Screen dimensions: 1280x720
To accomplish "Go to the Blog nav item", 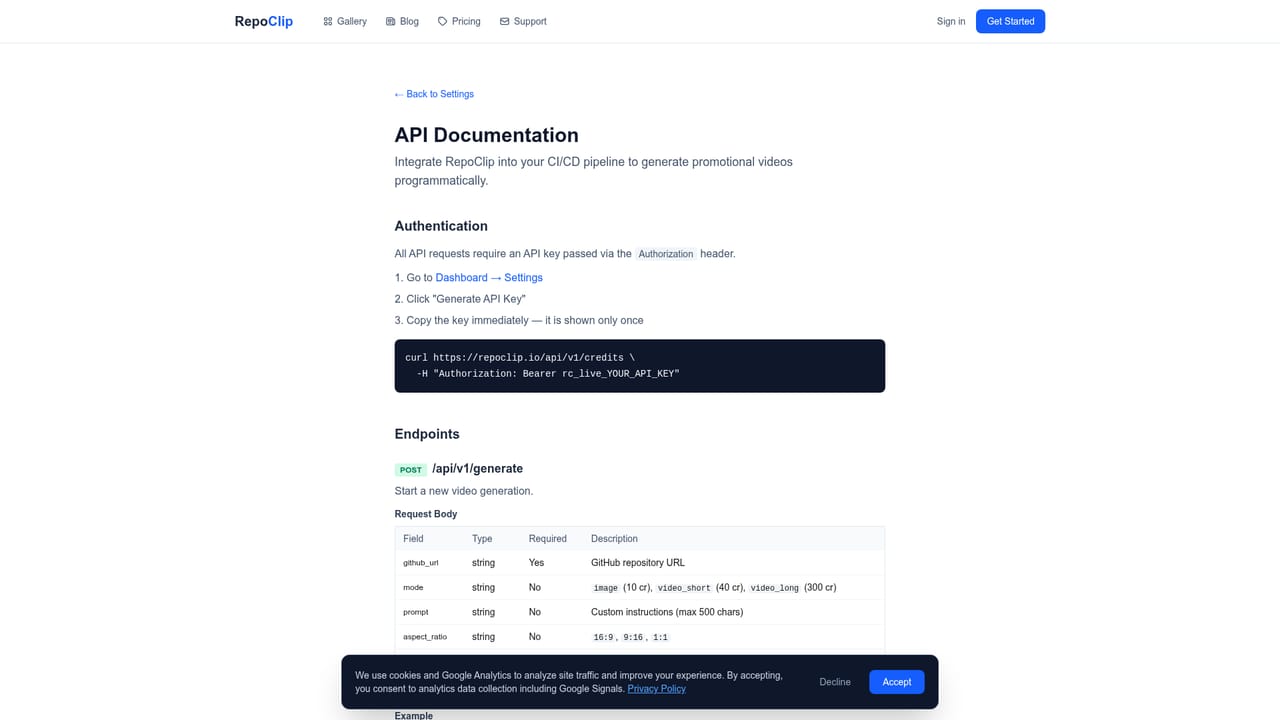I will 402,21.
